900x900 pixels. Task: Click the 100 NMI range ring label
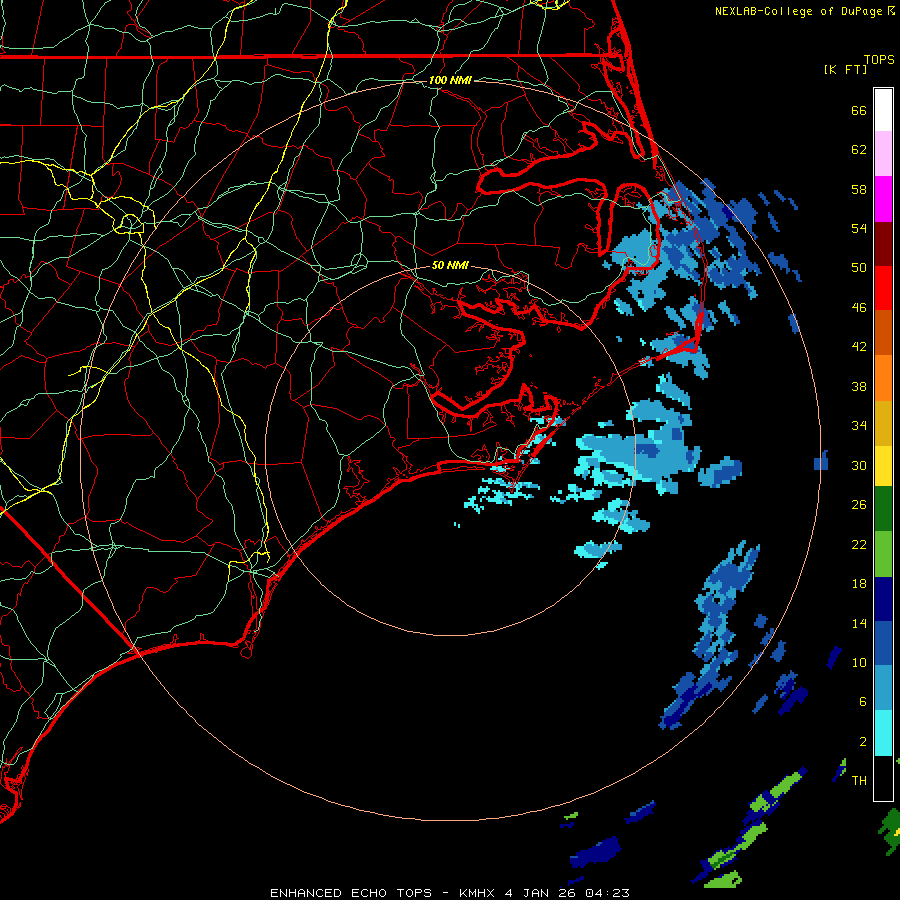click(450, 80)
